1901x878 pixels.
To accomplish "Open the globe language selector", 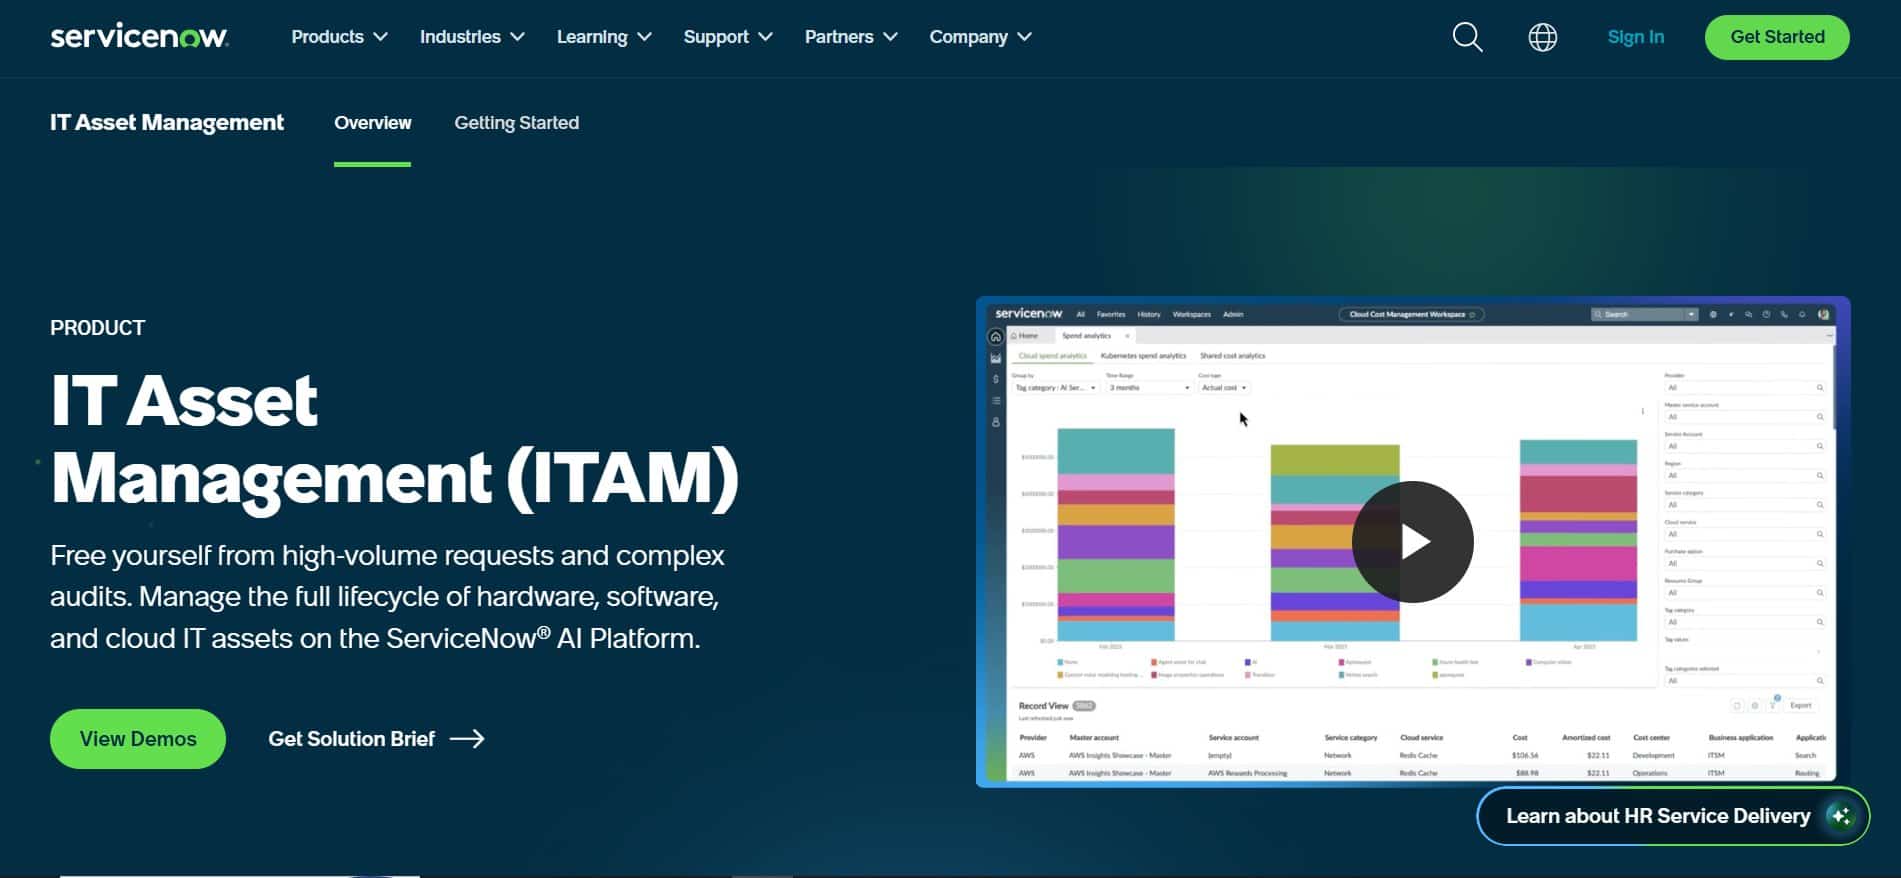I will (x=1542, y=37).
